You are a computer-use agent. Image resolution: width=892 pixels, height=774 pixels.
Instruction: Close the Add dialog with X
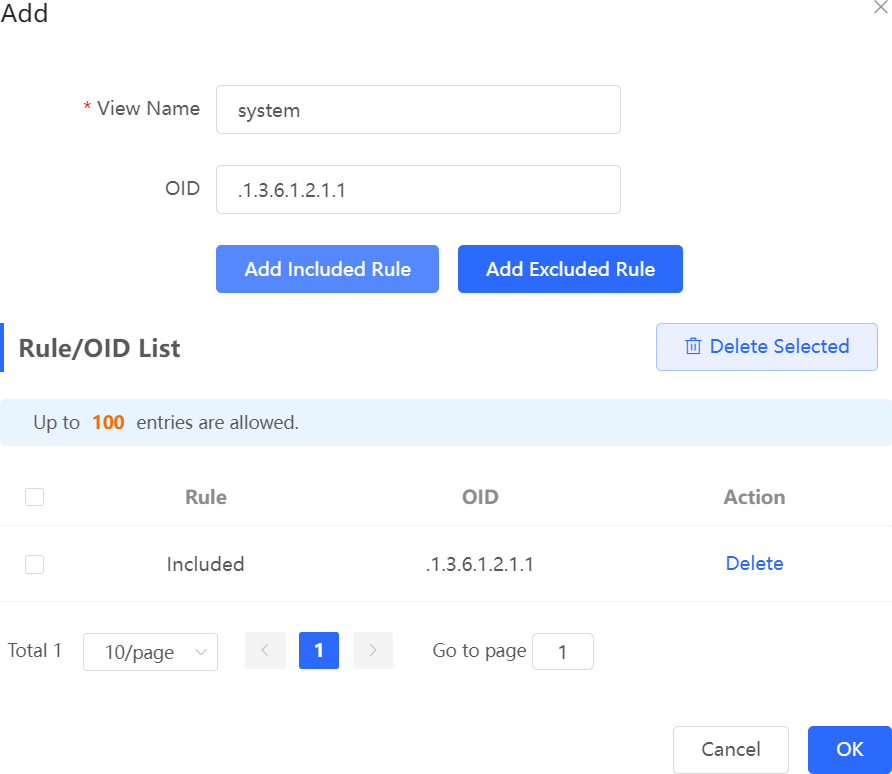tap(880, 7)
